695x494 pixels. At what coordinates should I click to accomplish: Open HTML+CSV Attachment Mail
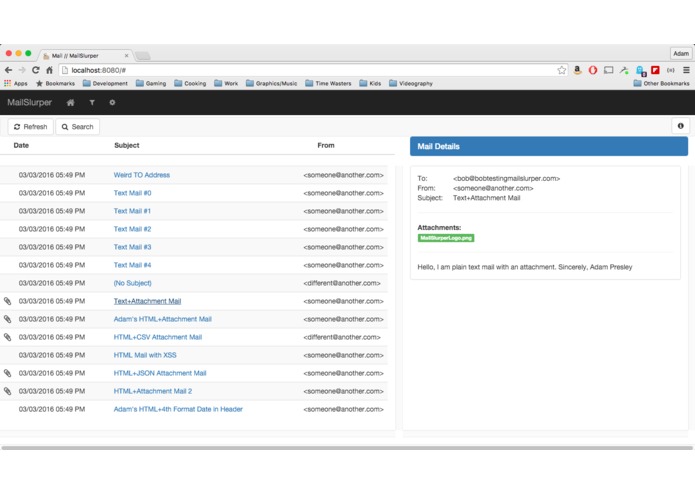(158, 337)
